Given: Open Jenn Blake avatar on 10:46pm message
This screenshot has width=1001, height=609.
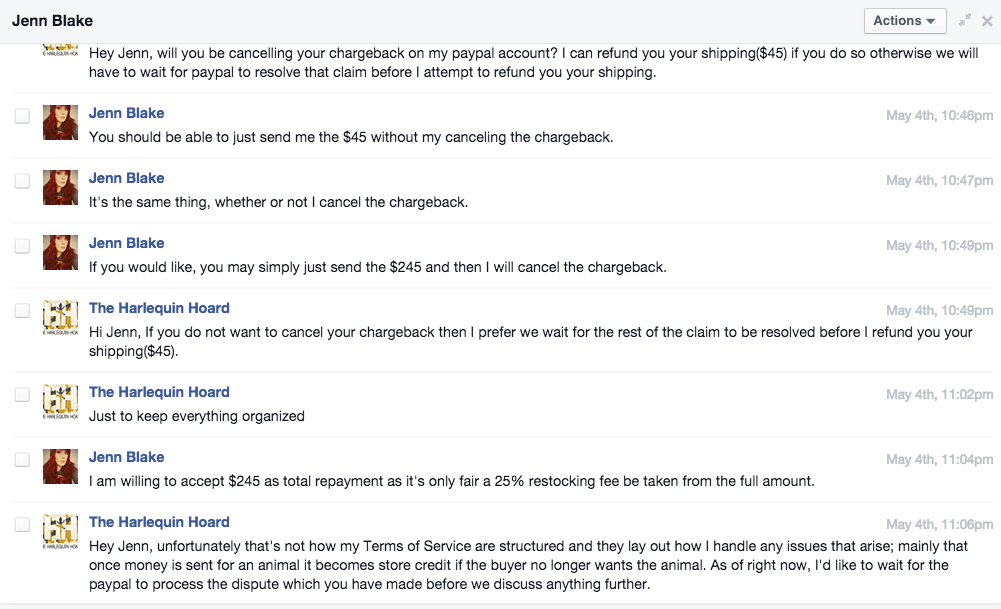Looking at the screenshot, I should pos(61,123).
